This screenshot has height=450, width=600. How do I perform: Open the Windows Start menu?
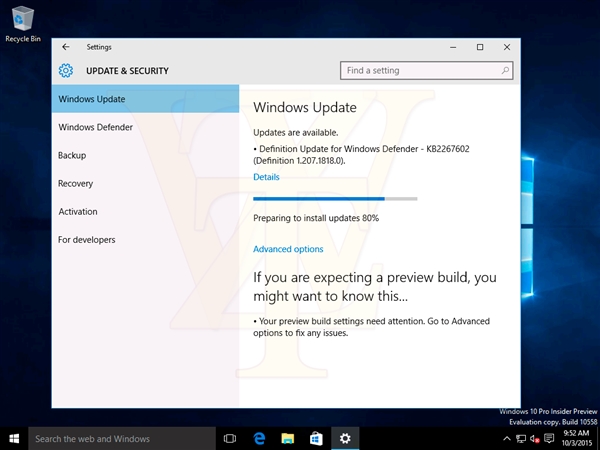pyautogui.click(x=14, y=438)
